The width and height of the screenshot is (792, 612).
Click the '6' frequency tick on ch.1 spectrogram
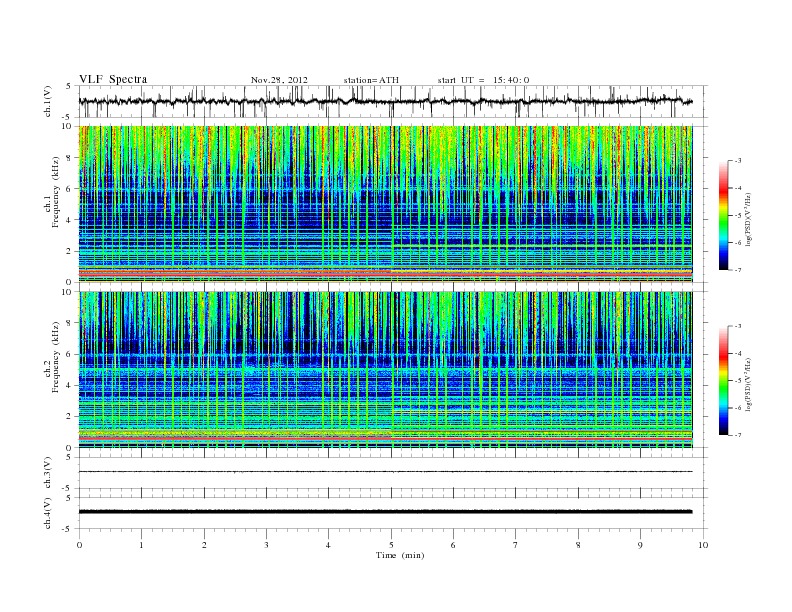(70, 188)
